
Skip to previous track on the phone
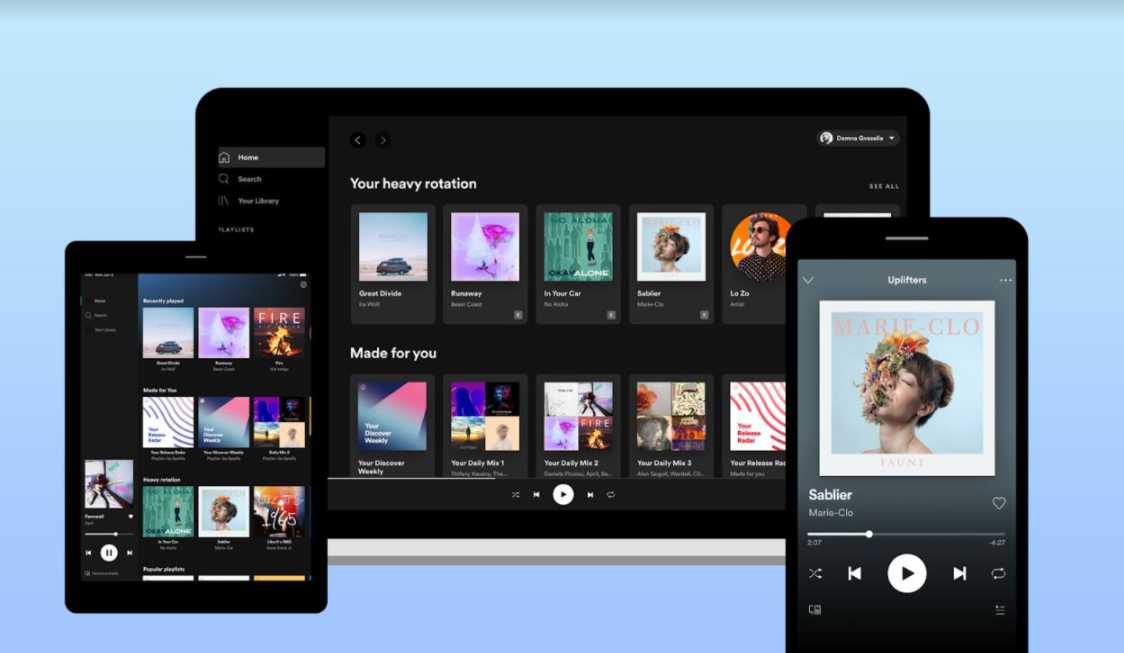point(854,573)
